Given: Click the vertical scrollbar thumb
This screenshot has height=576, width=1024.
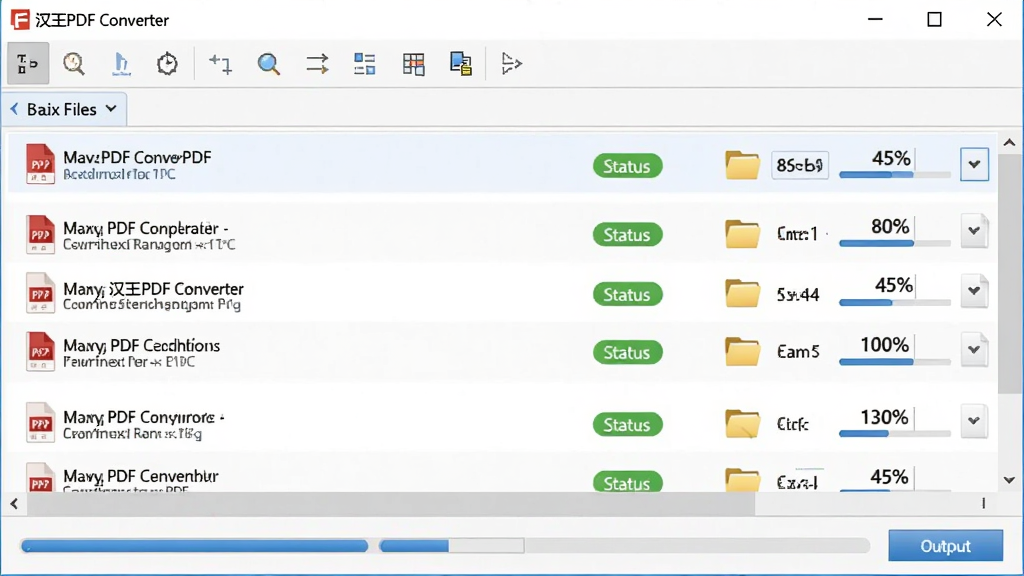Looking at the screenshot, I should click(1010, 273).
